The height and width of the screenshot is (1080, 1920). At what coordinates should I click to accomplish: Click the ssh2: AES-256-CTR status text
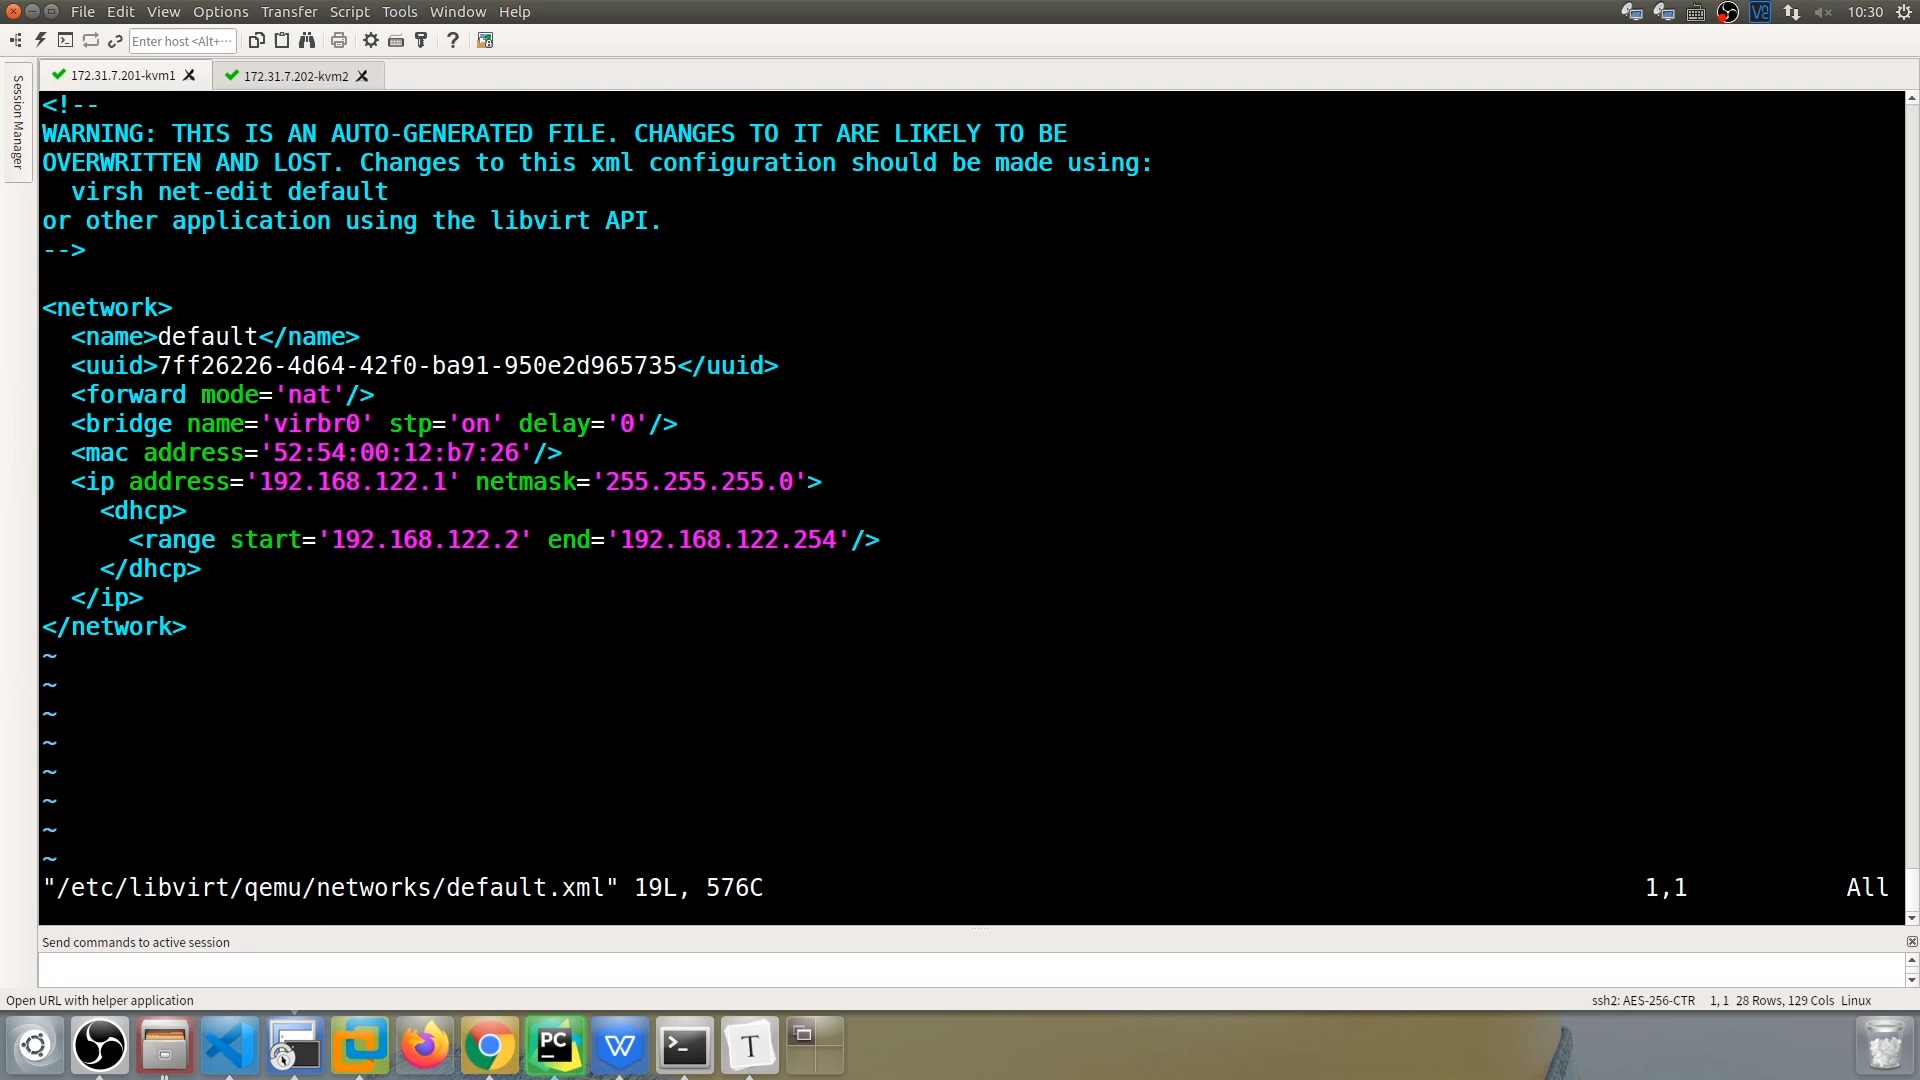click(1643, 1000)
